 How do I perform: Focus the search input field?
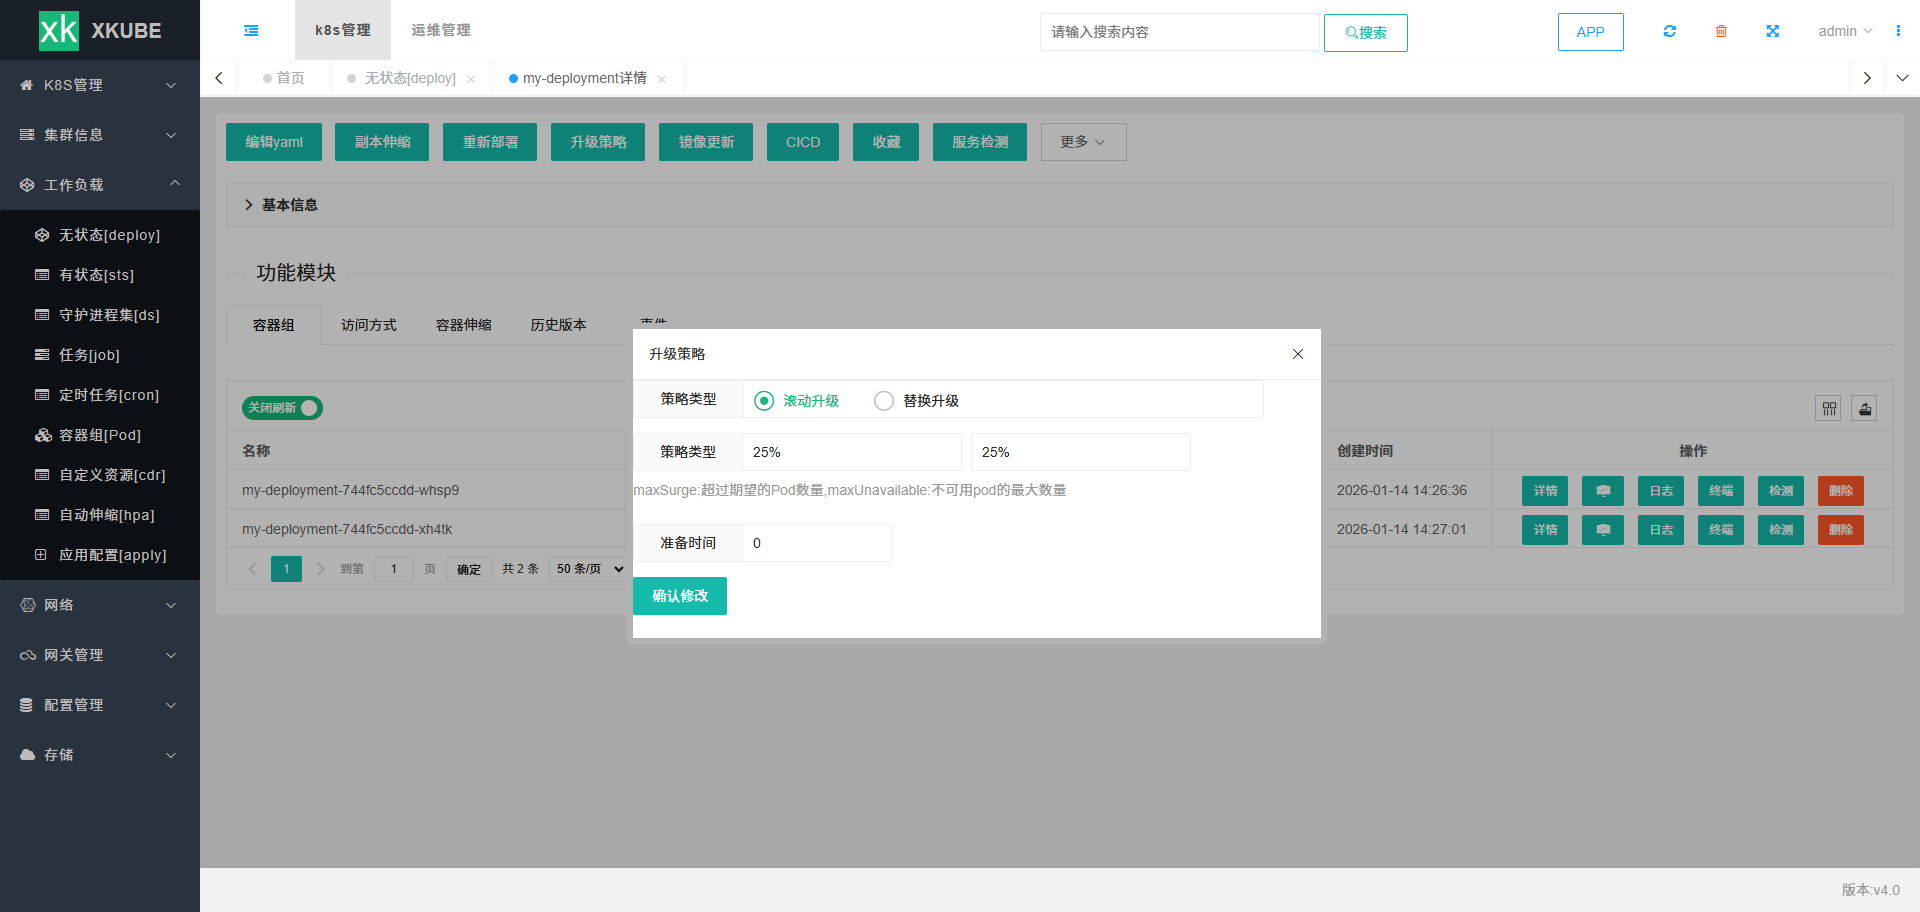click(x=1180, y=32)
